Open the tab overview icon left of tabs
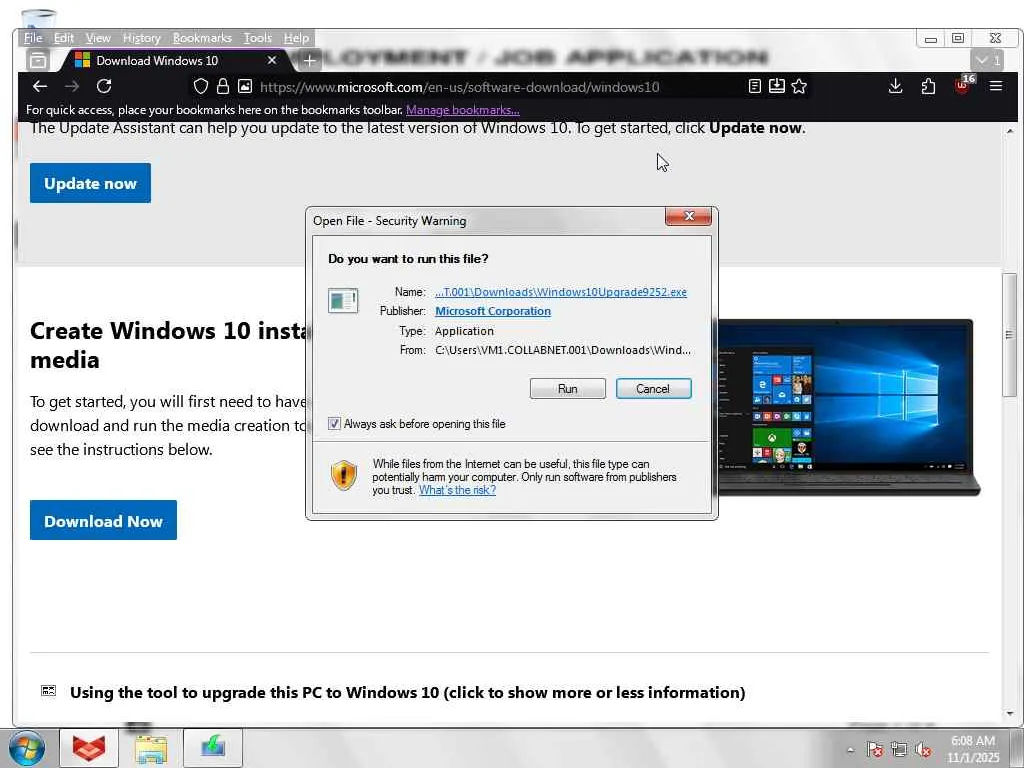 coord(39,61)
